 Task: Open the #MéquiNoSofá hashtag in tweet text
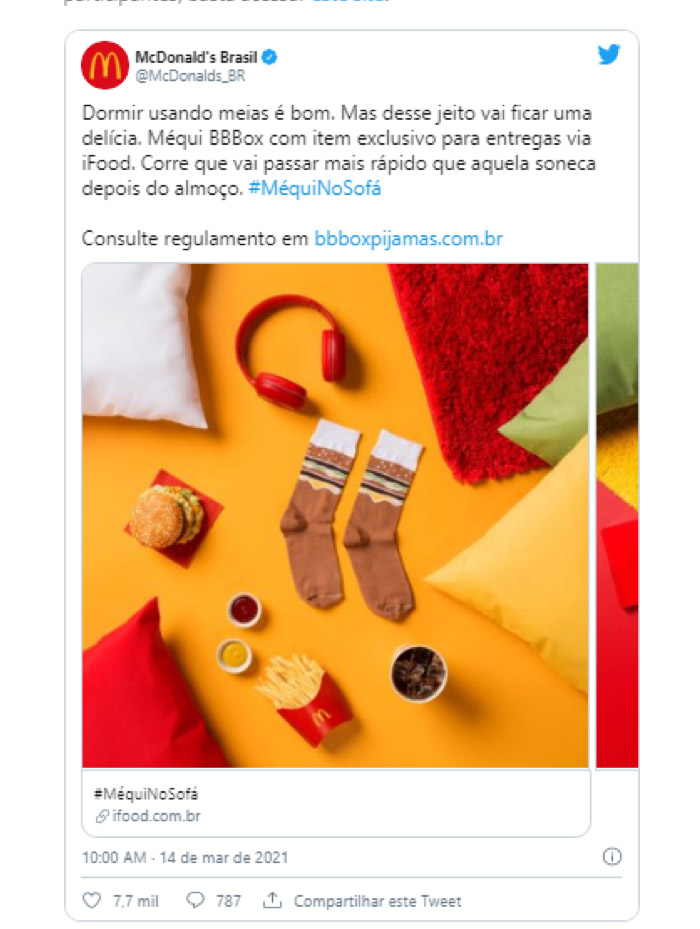click(x=315, y=188)
